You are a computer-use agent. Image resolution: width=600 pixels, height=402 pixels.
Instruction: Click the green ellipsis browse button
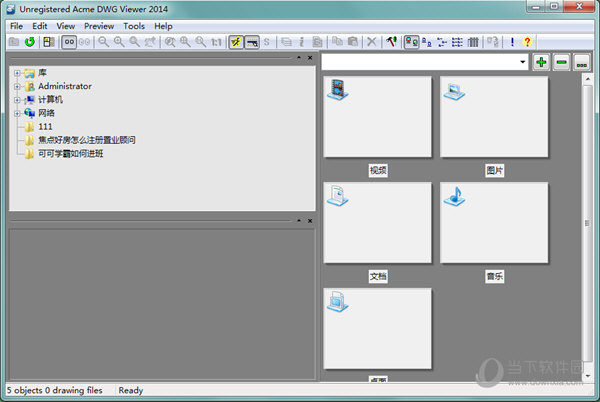click(x=582, y=62)
